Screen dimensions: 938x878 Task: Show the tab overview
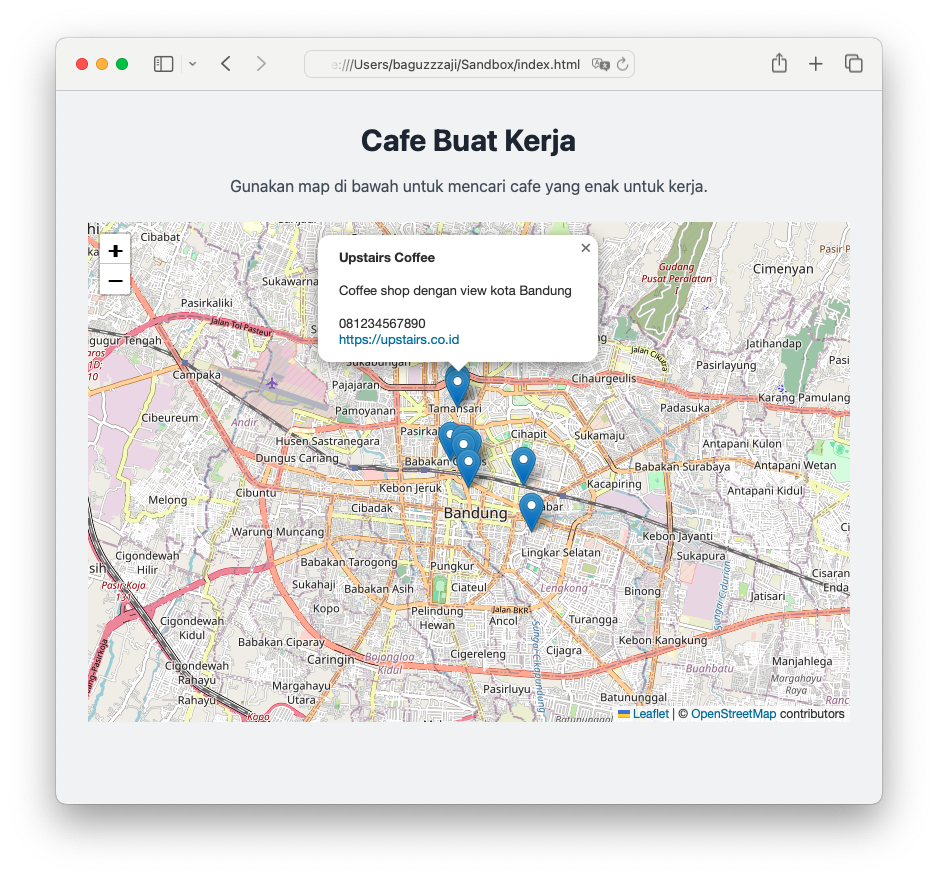tap(854, 63)
